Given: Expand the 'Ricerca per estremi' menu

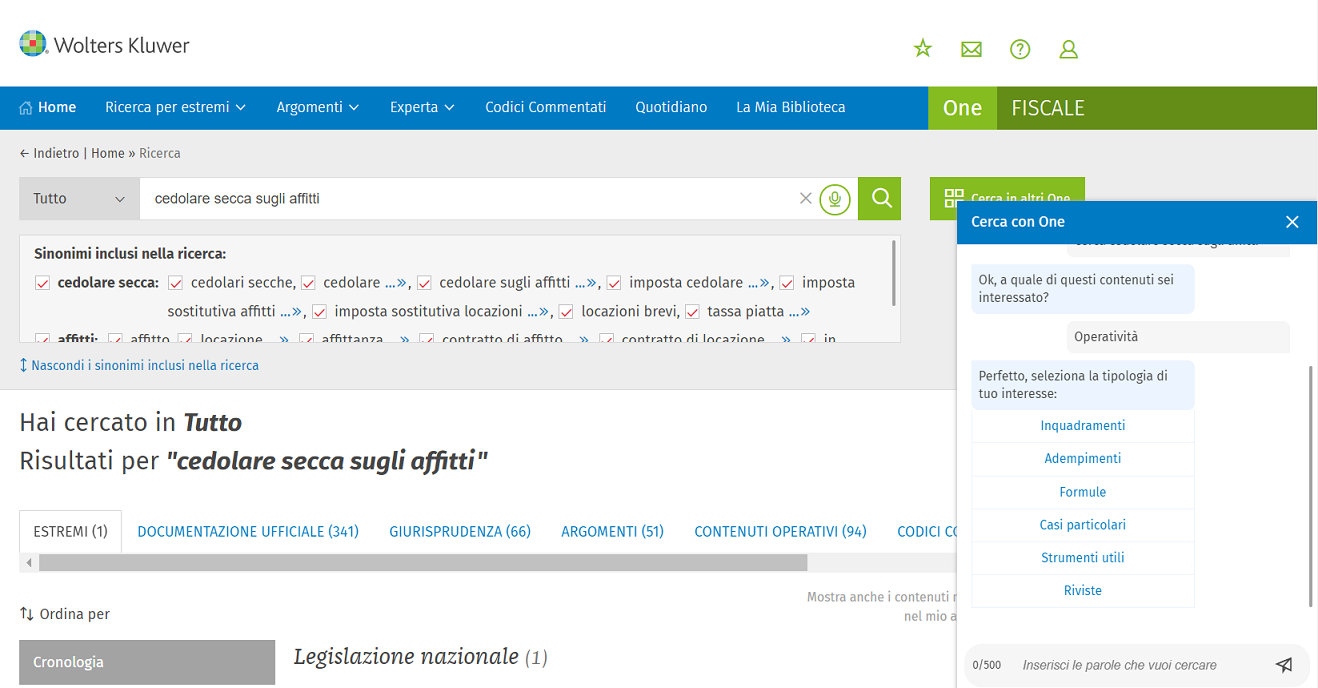Looking at the screenshot, I should 175,107.
